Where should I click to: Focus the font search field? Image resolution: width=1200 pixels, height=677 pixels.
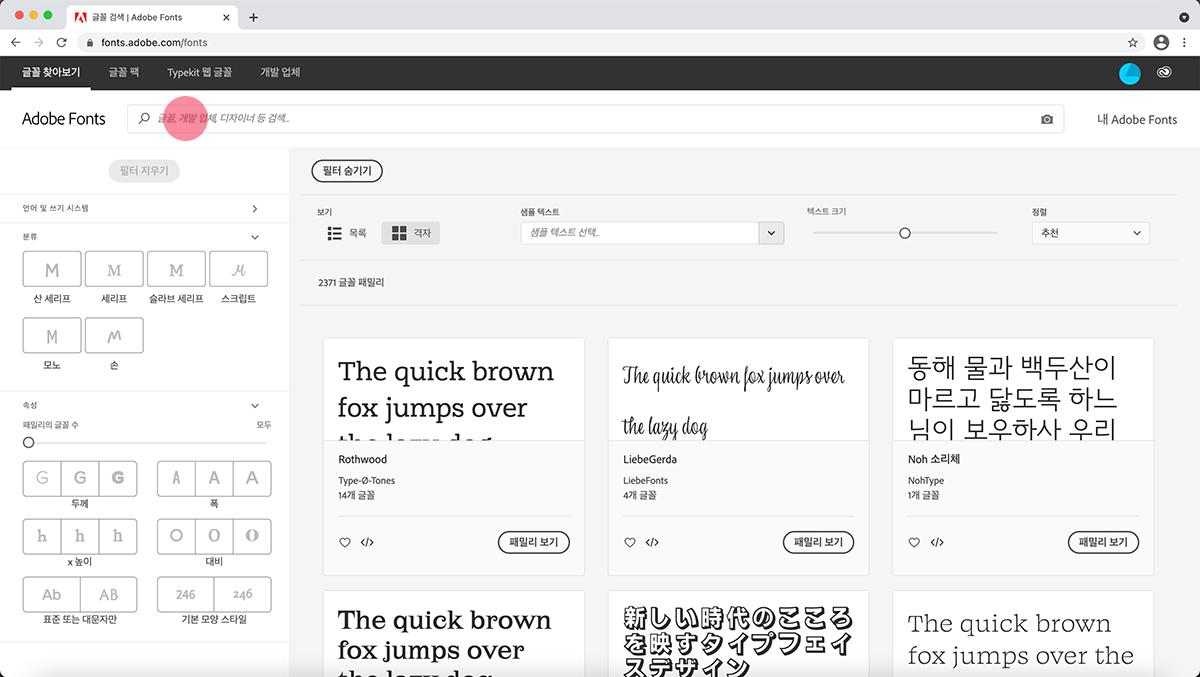pos(596,119)
